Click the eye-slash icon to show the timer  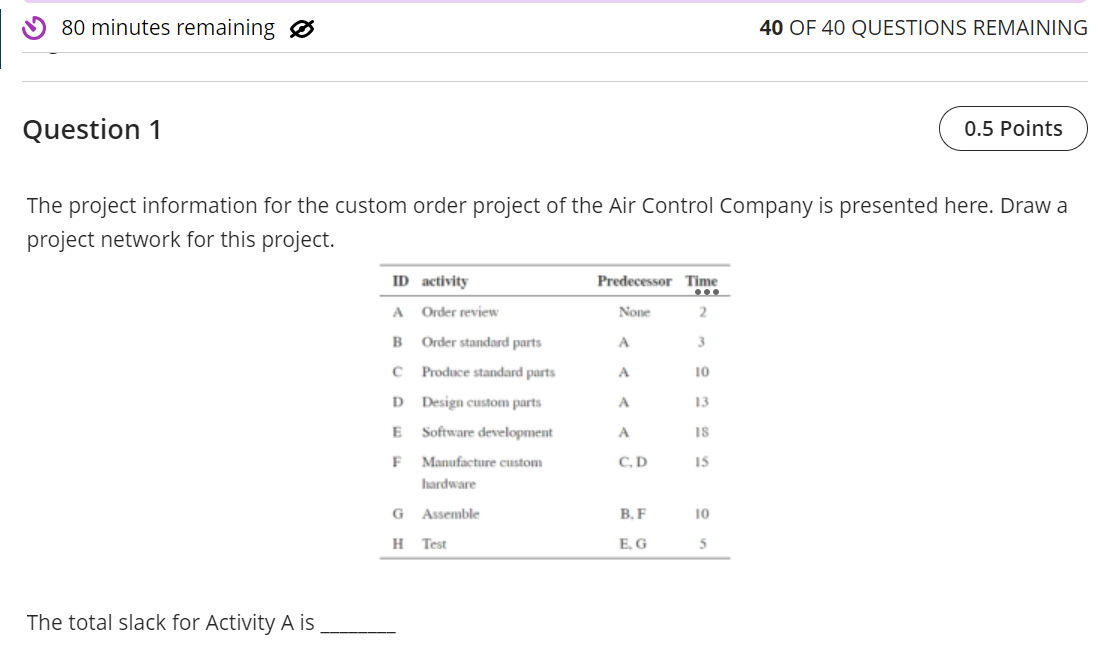tap(301, 28)
